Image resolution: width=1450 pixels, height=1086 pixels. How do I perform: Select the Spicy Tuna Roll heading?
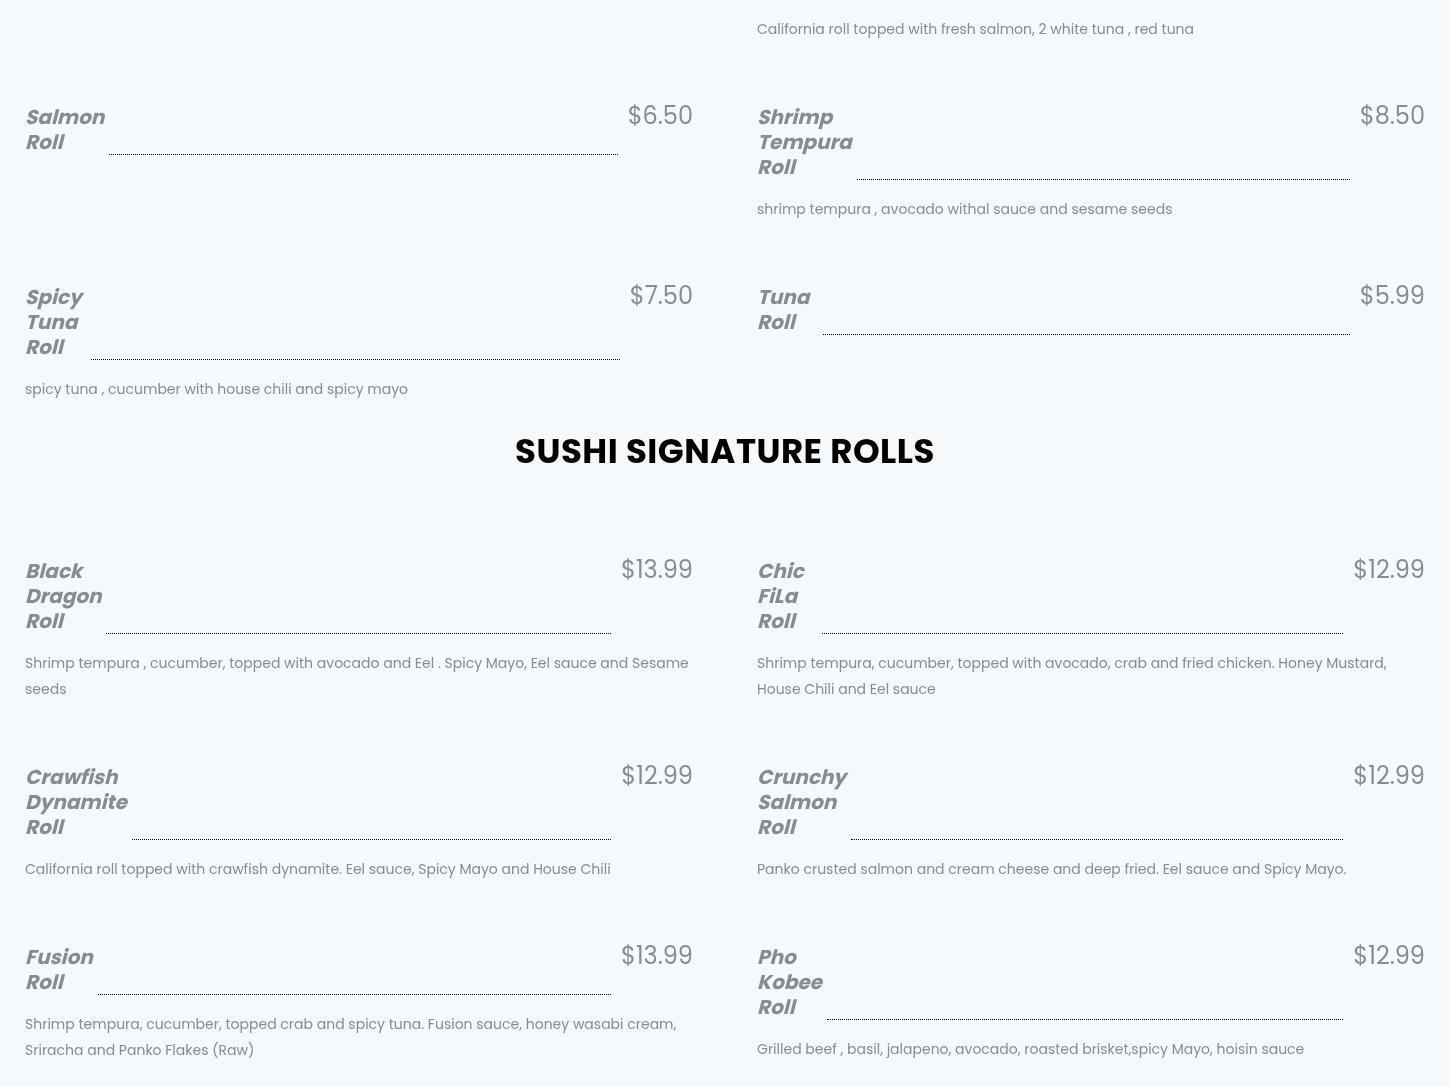click(54, 322)
